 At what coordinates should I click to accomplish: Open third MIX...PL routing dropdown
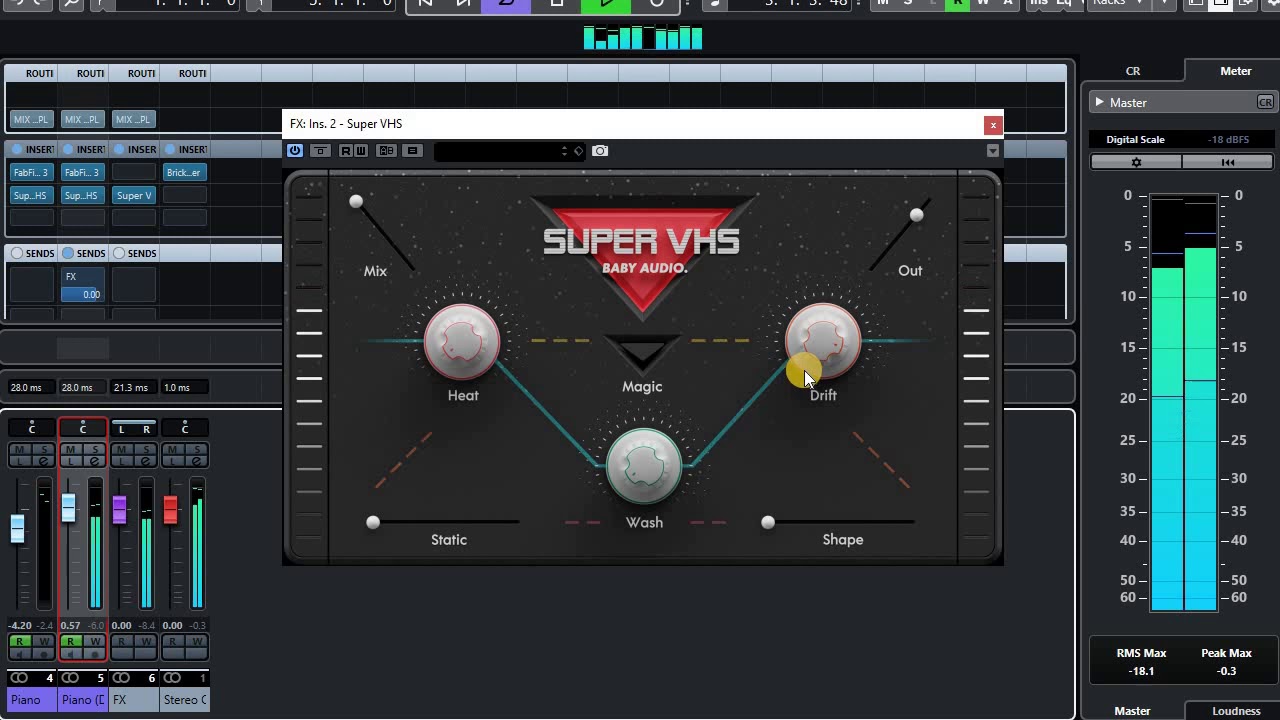pos(133,119)
